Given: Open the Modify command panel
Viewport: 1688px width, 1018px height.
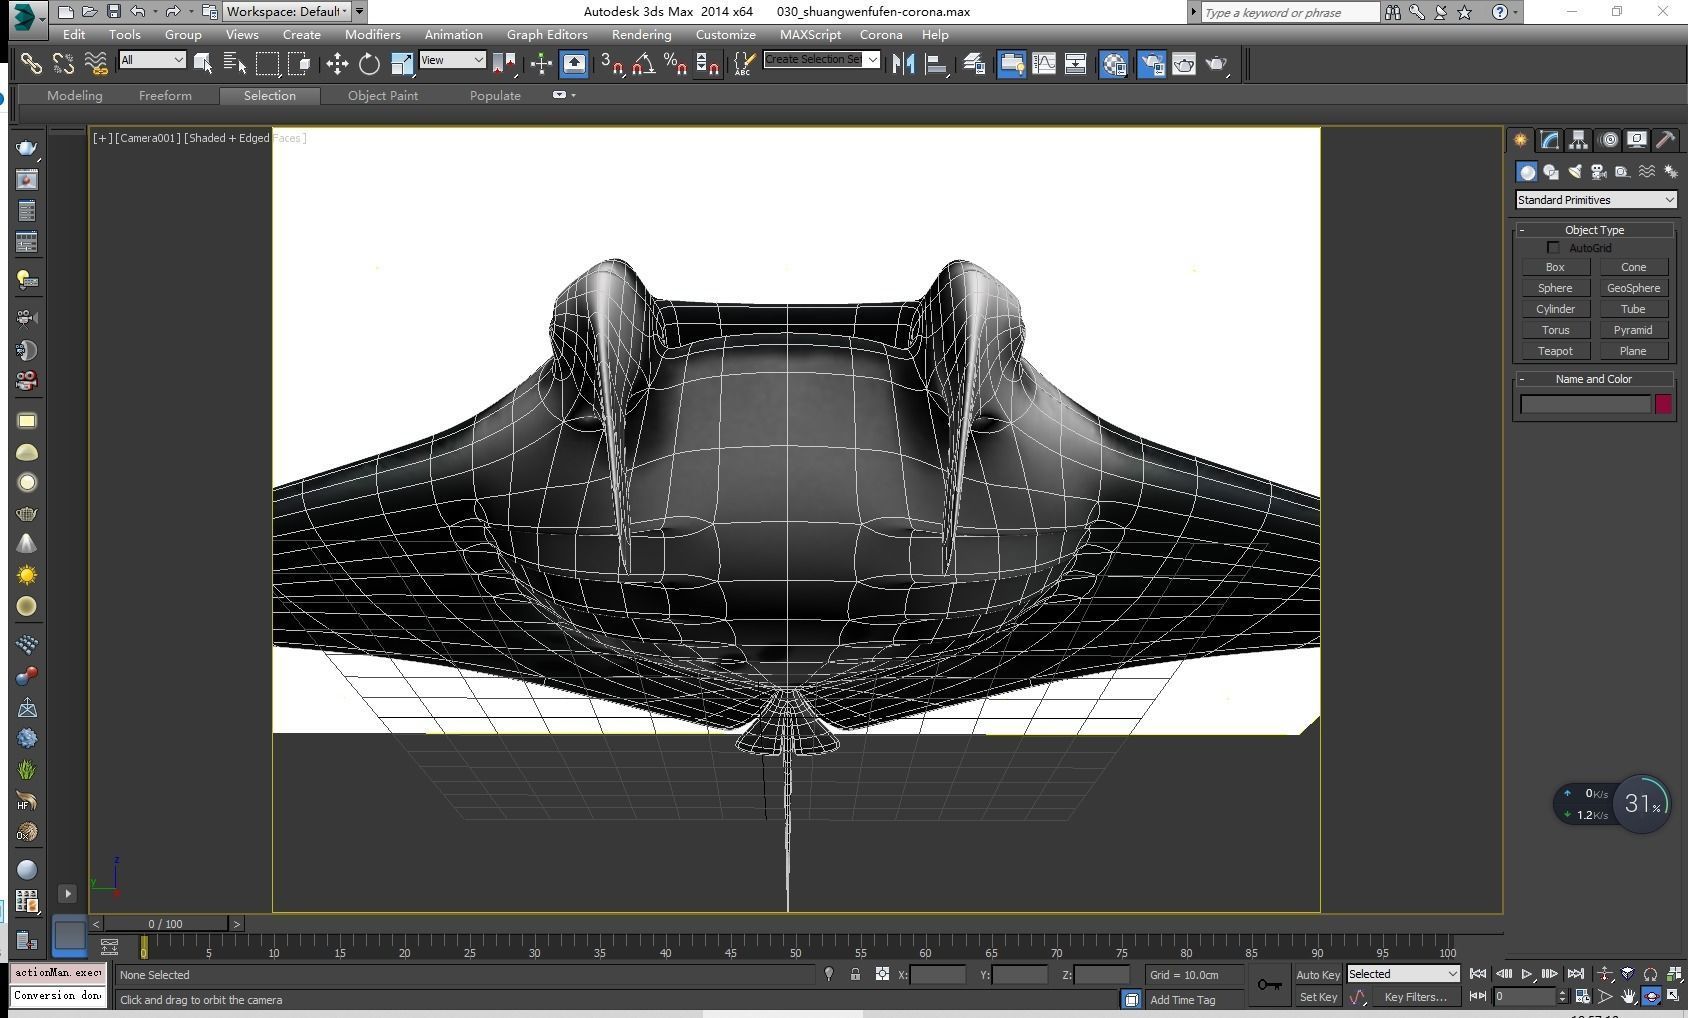Looking at the screenshot, I should point(1549,140).
